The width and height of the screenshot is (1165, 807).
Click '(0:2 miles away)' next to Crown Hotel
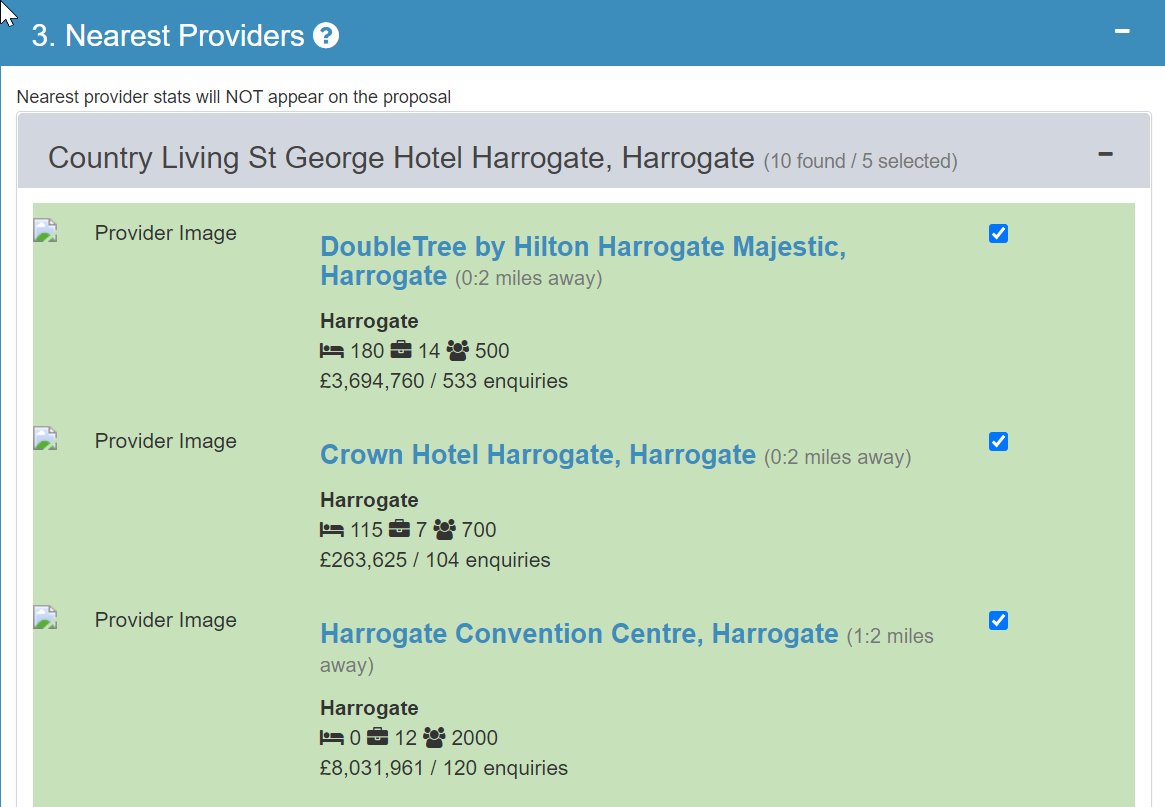click(x=837, y=457)
